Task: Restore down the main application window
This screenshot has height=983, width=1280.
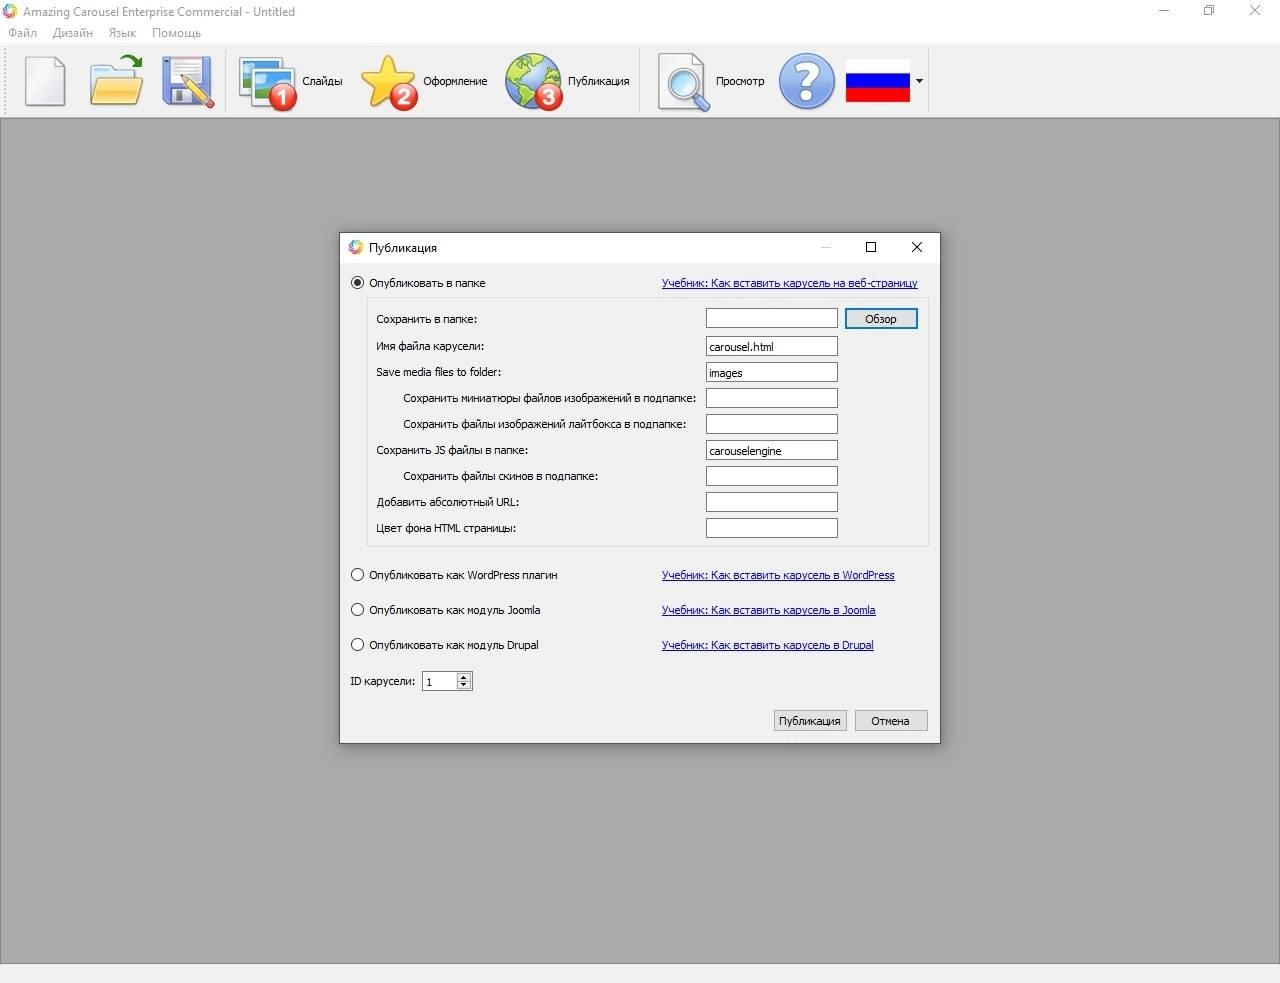Action: (1209, 11)
